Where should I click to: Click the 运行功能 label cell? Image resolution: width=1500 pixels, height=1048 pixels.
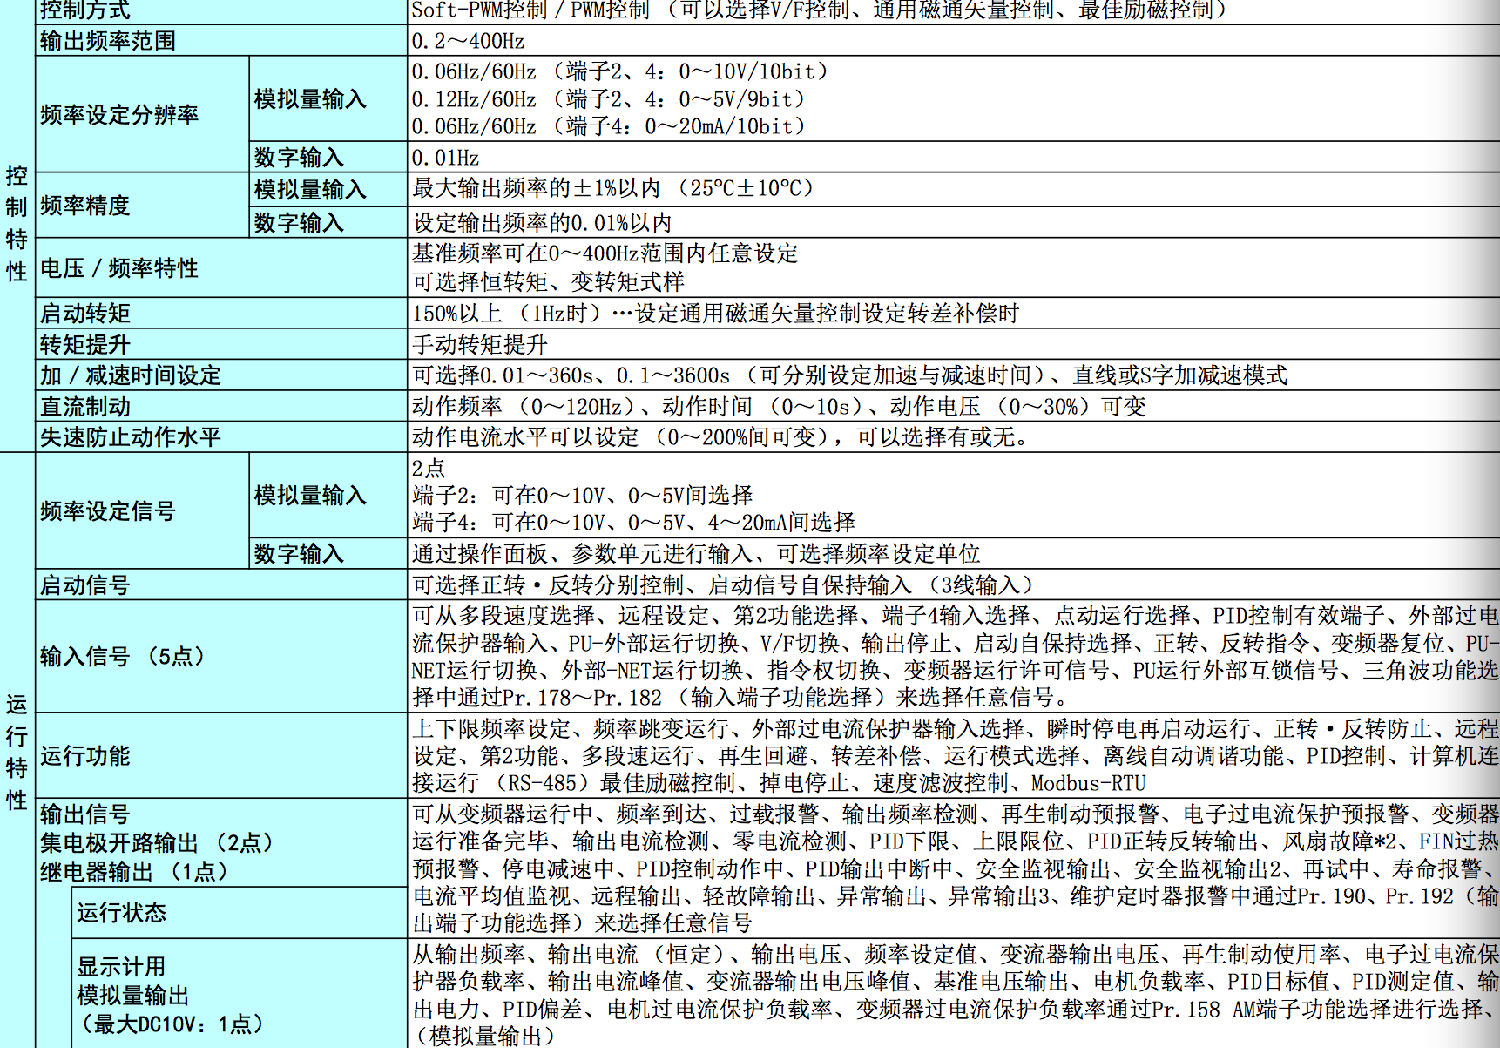pyautogui.click(x=221, y=755)
